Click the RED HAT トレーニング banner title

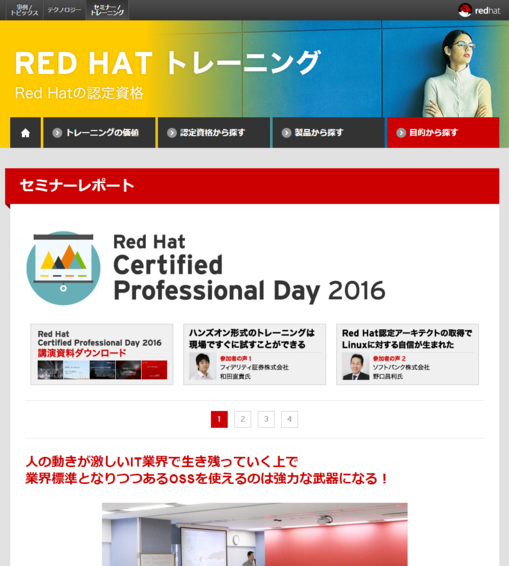click(168, 63)
